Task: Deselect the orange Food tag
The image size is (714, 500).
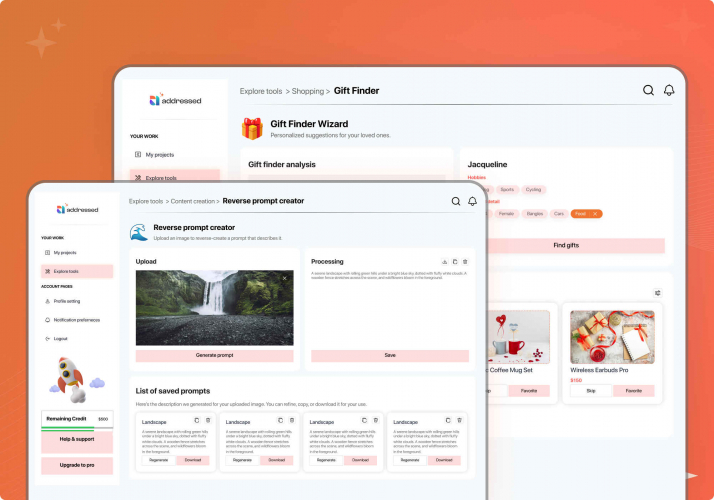Action: (586, 214)
